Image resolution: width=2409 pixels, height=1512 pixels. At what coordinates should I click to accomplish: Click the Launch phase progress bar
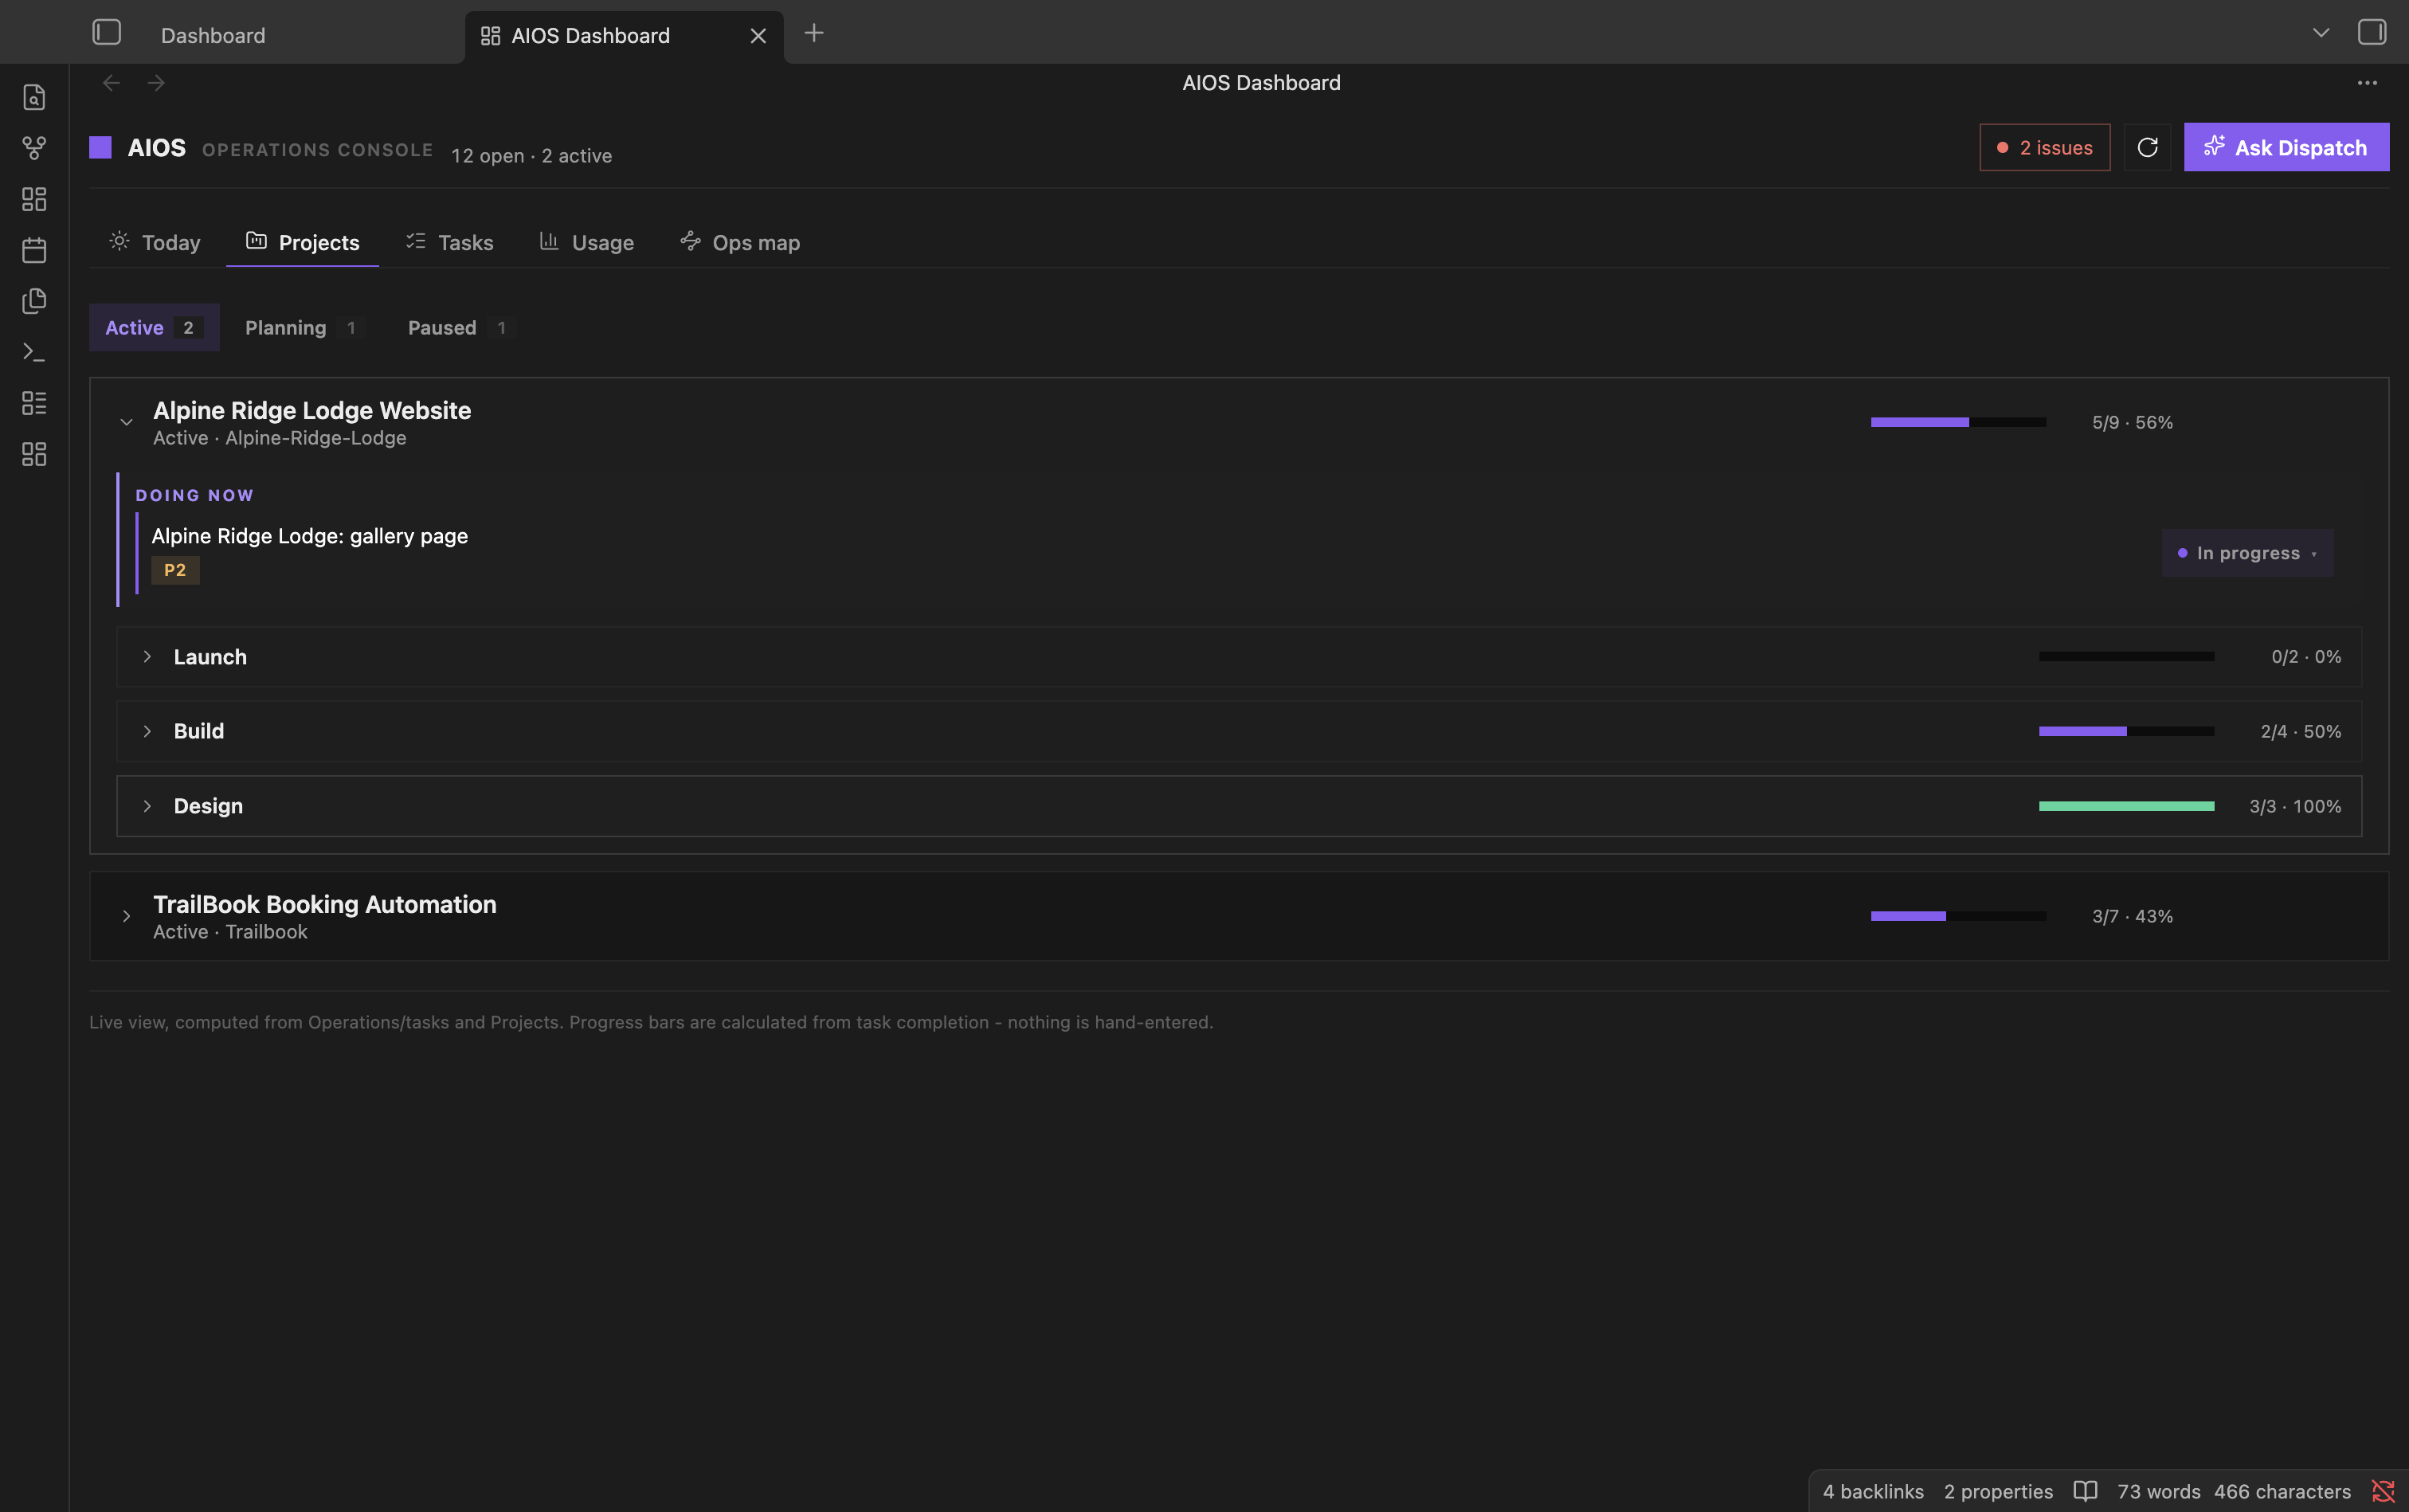point(2126,657)
